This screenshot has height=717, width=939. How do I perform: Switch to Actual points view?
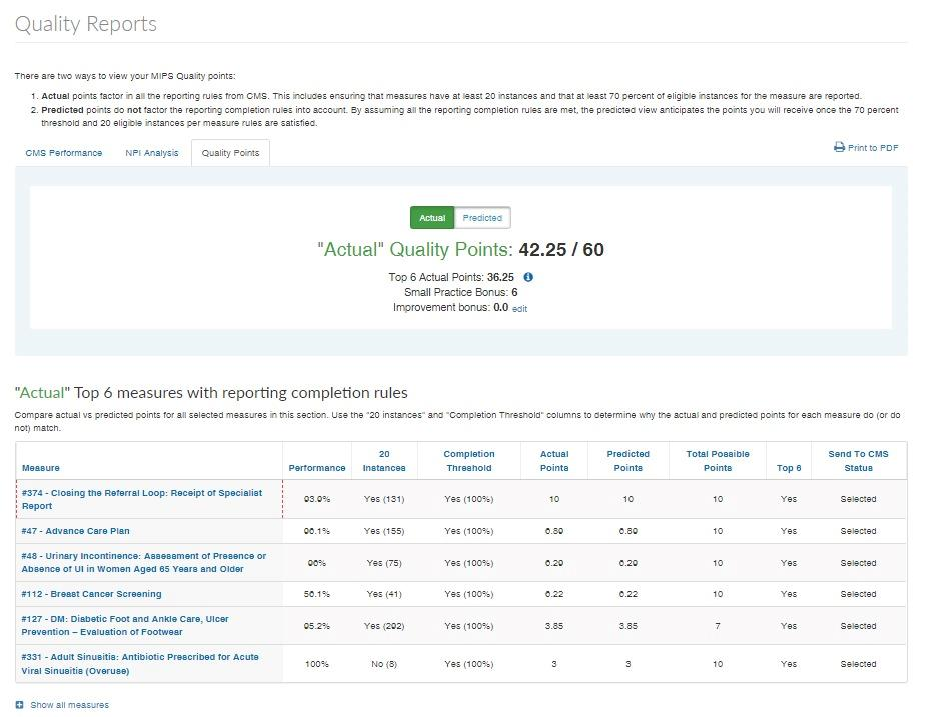[x=432, y=218]
